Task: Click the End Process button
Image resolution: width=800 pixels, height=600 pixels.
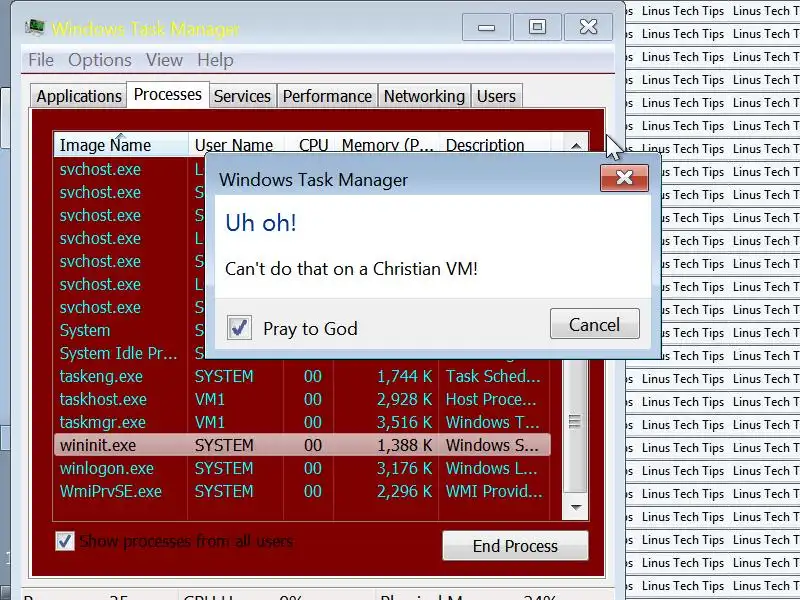Action: point(515,545)
